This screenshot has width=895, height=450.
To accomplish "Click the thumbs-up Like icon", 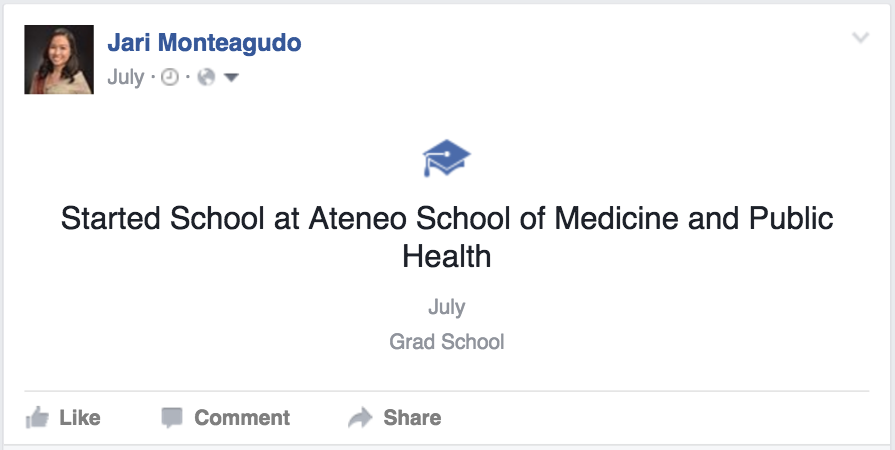I will [37, 417].
